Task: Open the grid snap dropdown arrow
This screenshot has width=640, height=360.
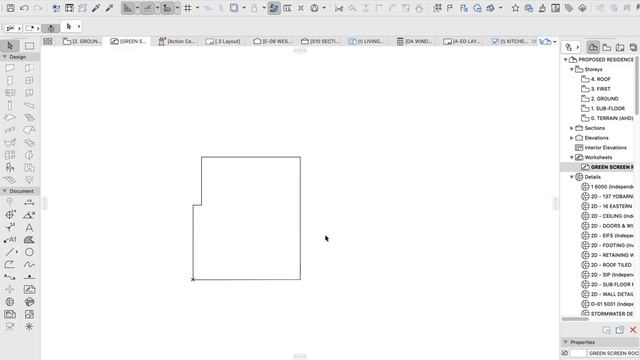Action: [198, 8]
